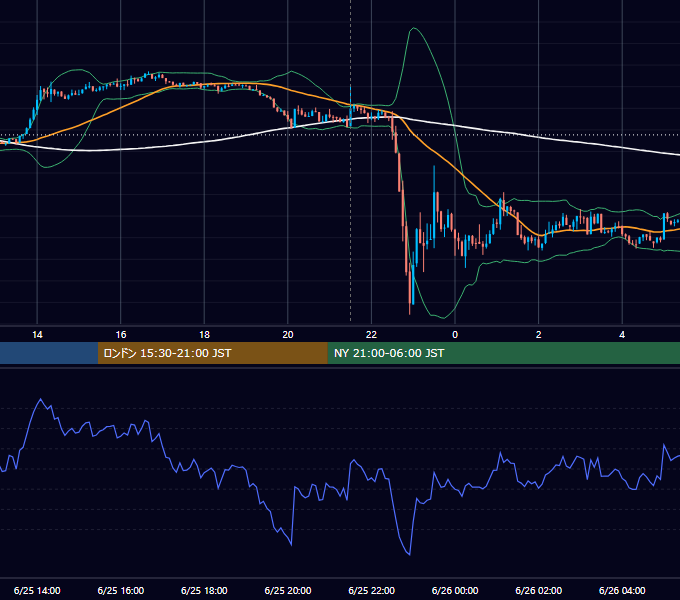Image resolution: width=680 pixels, height=600 pixels.
Task: Click the 6/25 22:00 date label
Action: point(372,590)
